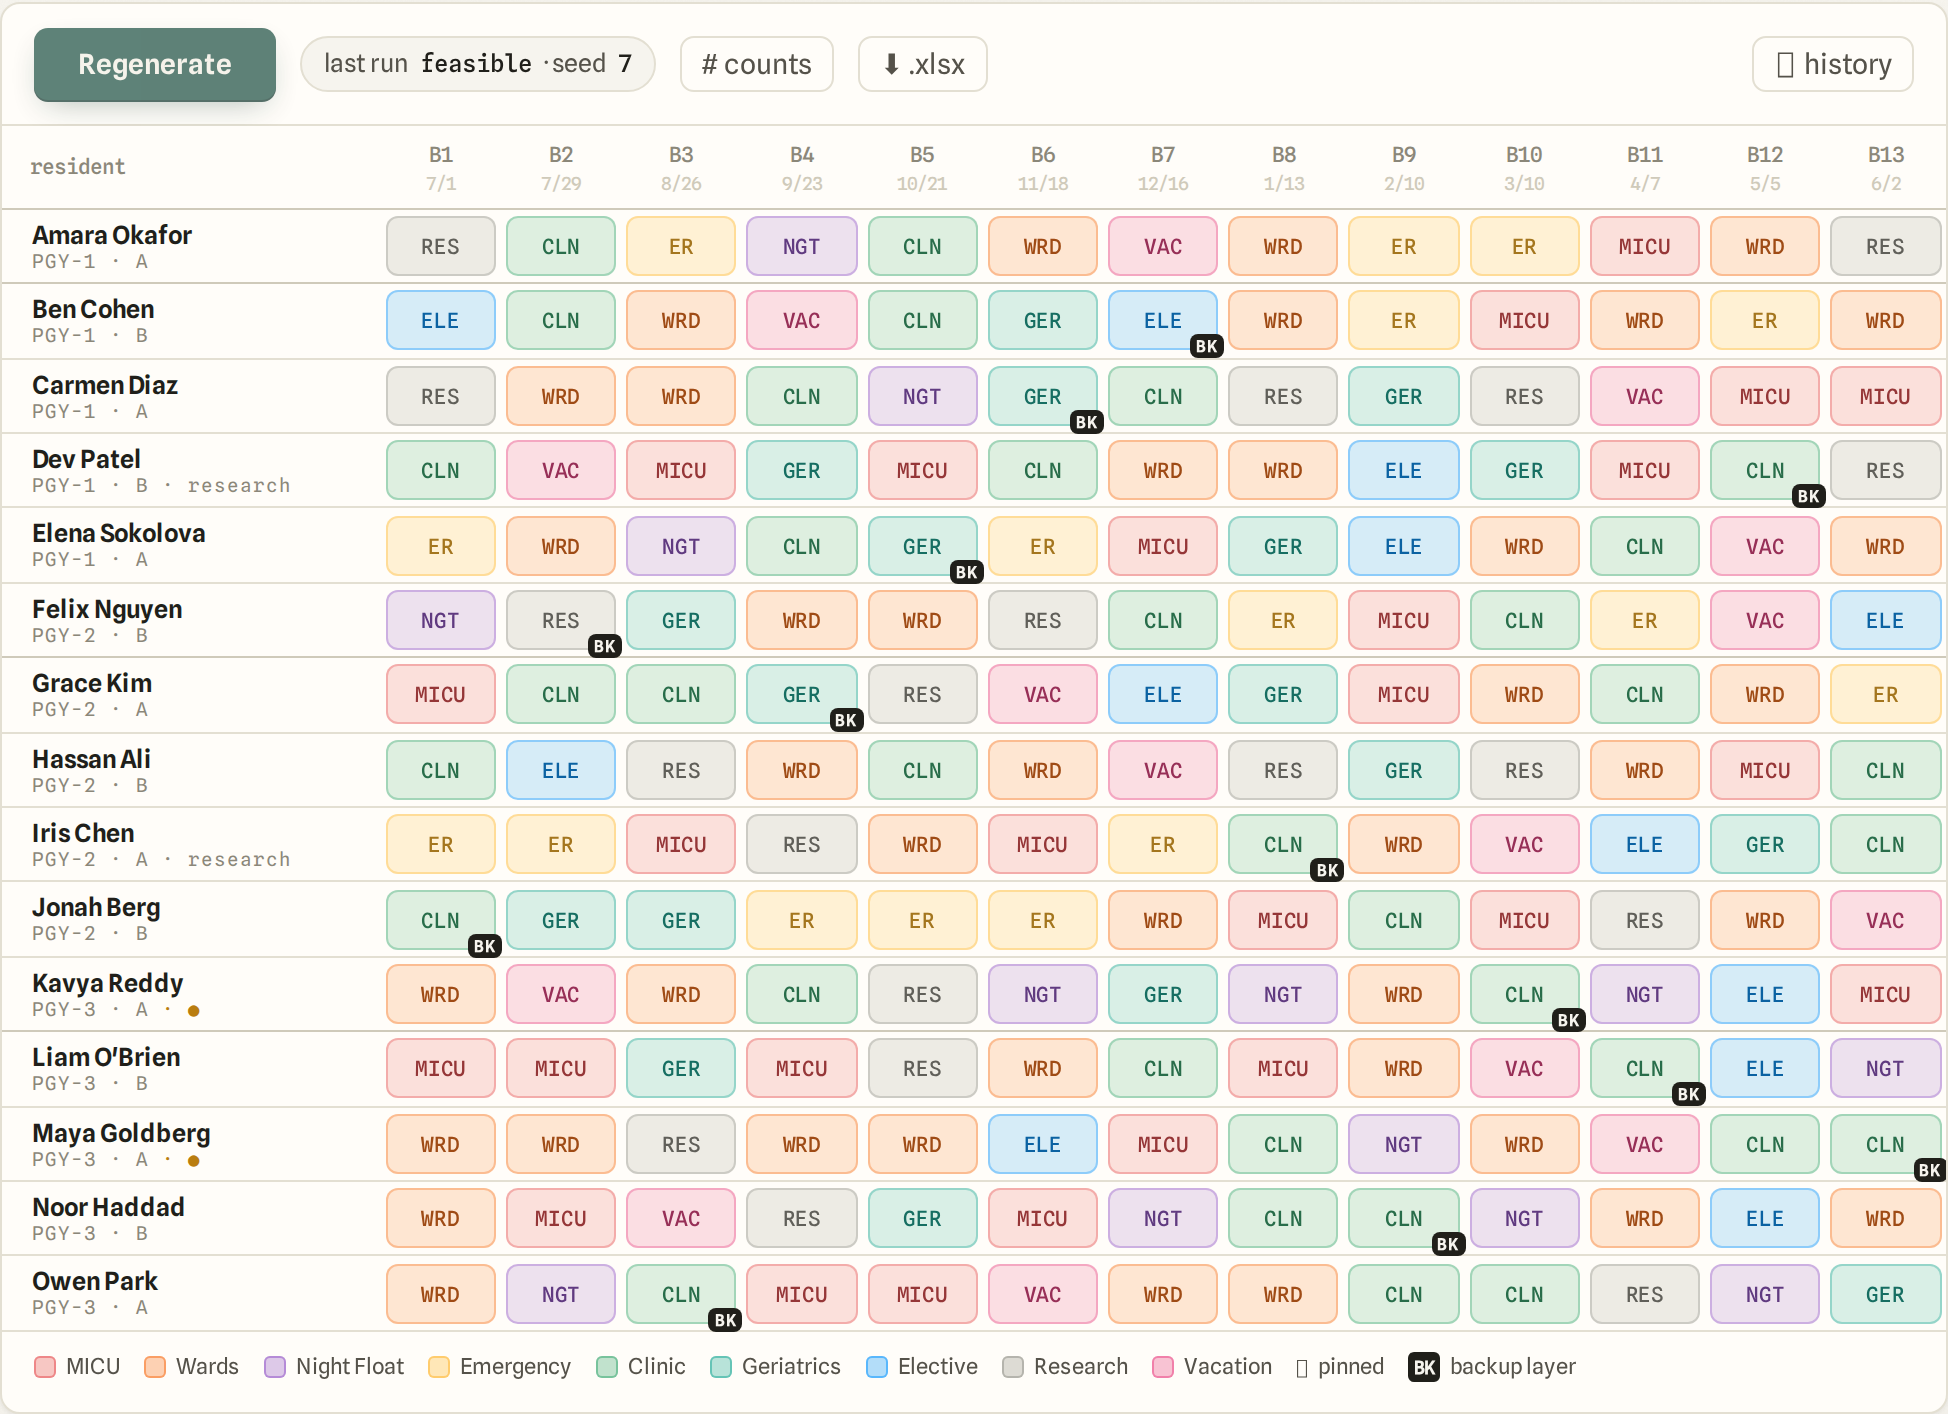The height and width of the screenshot is (1414, 1948).
Task: Click the Night Float legend swatch
Action: (x=275, y=1367)
